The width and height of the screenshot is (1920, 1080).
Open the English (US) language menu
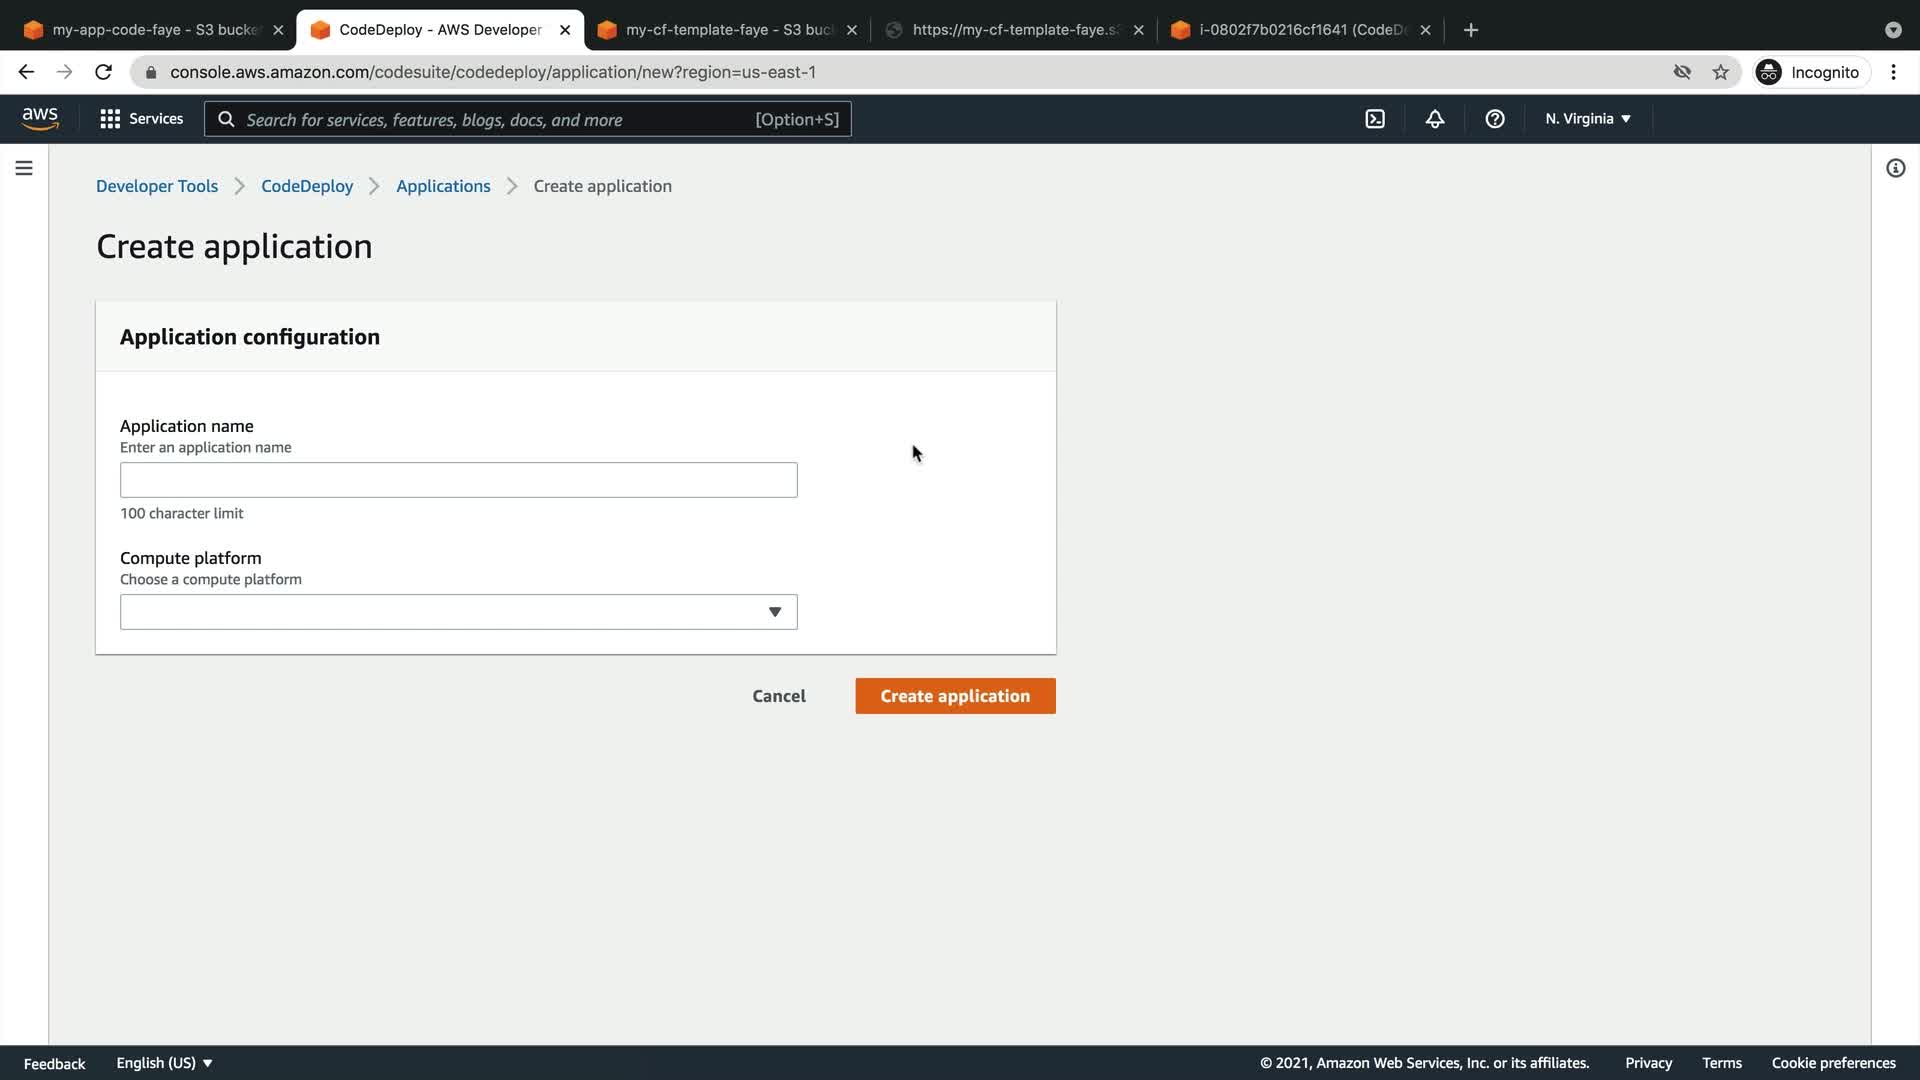coord(164,1063)
